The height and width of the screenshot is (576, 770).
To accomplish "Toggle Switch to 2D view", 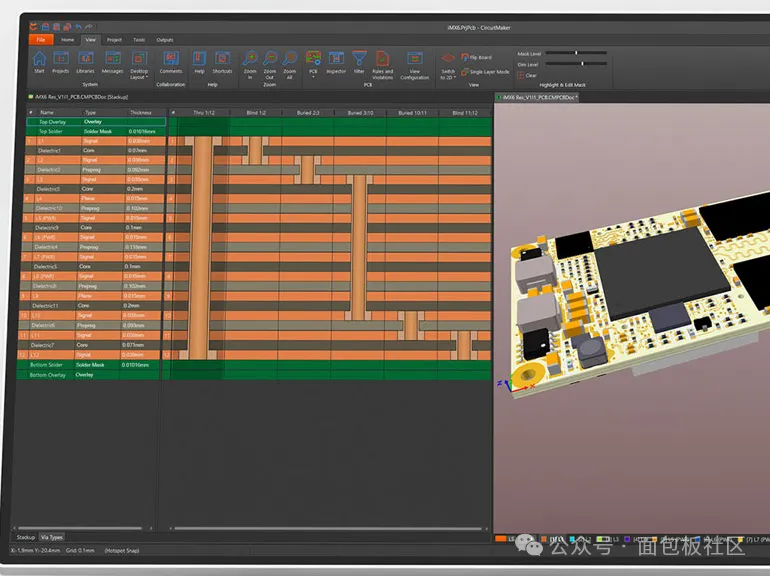I will pyautogui.click(x=448, y=62).
